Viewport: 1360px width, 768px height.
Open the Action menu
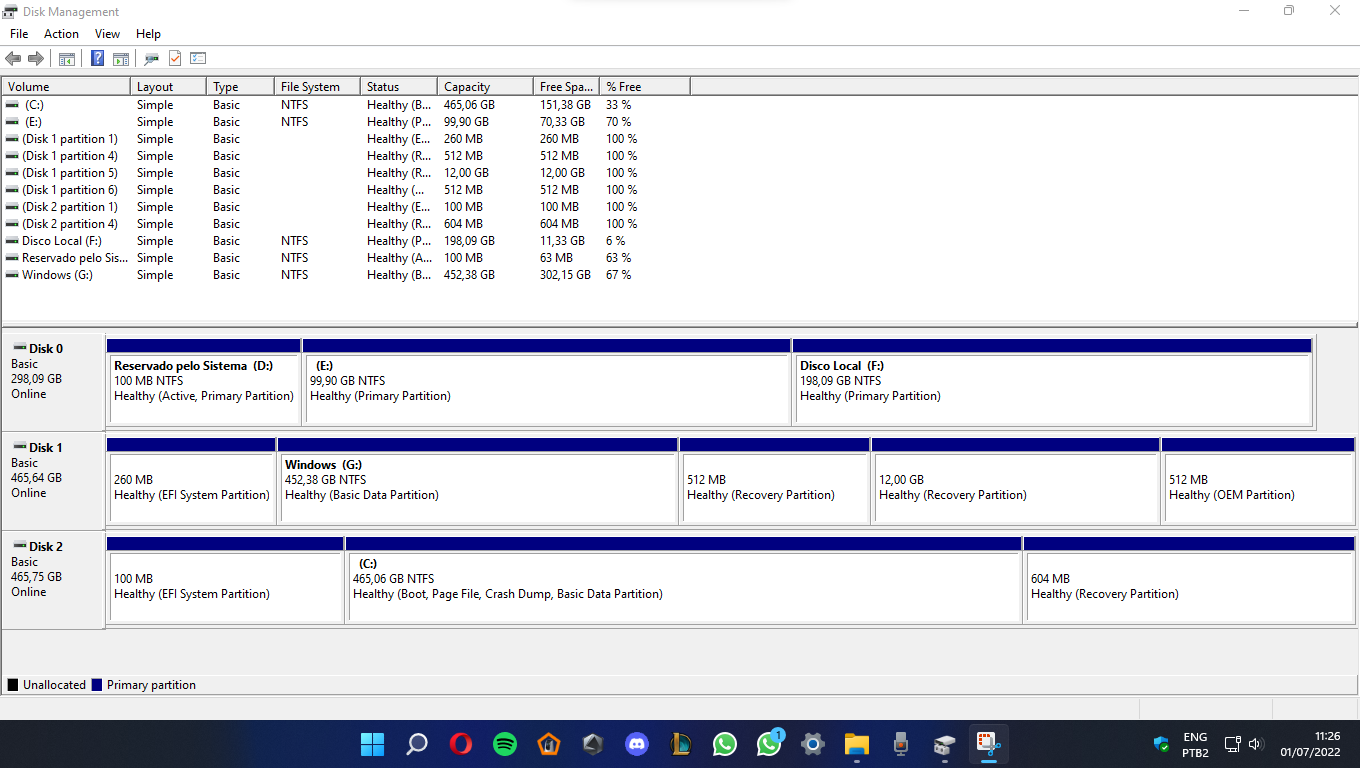tap(61, 34)
